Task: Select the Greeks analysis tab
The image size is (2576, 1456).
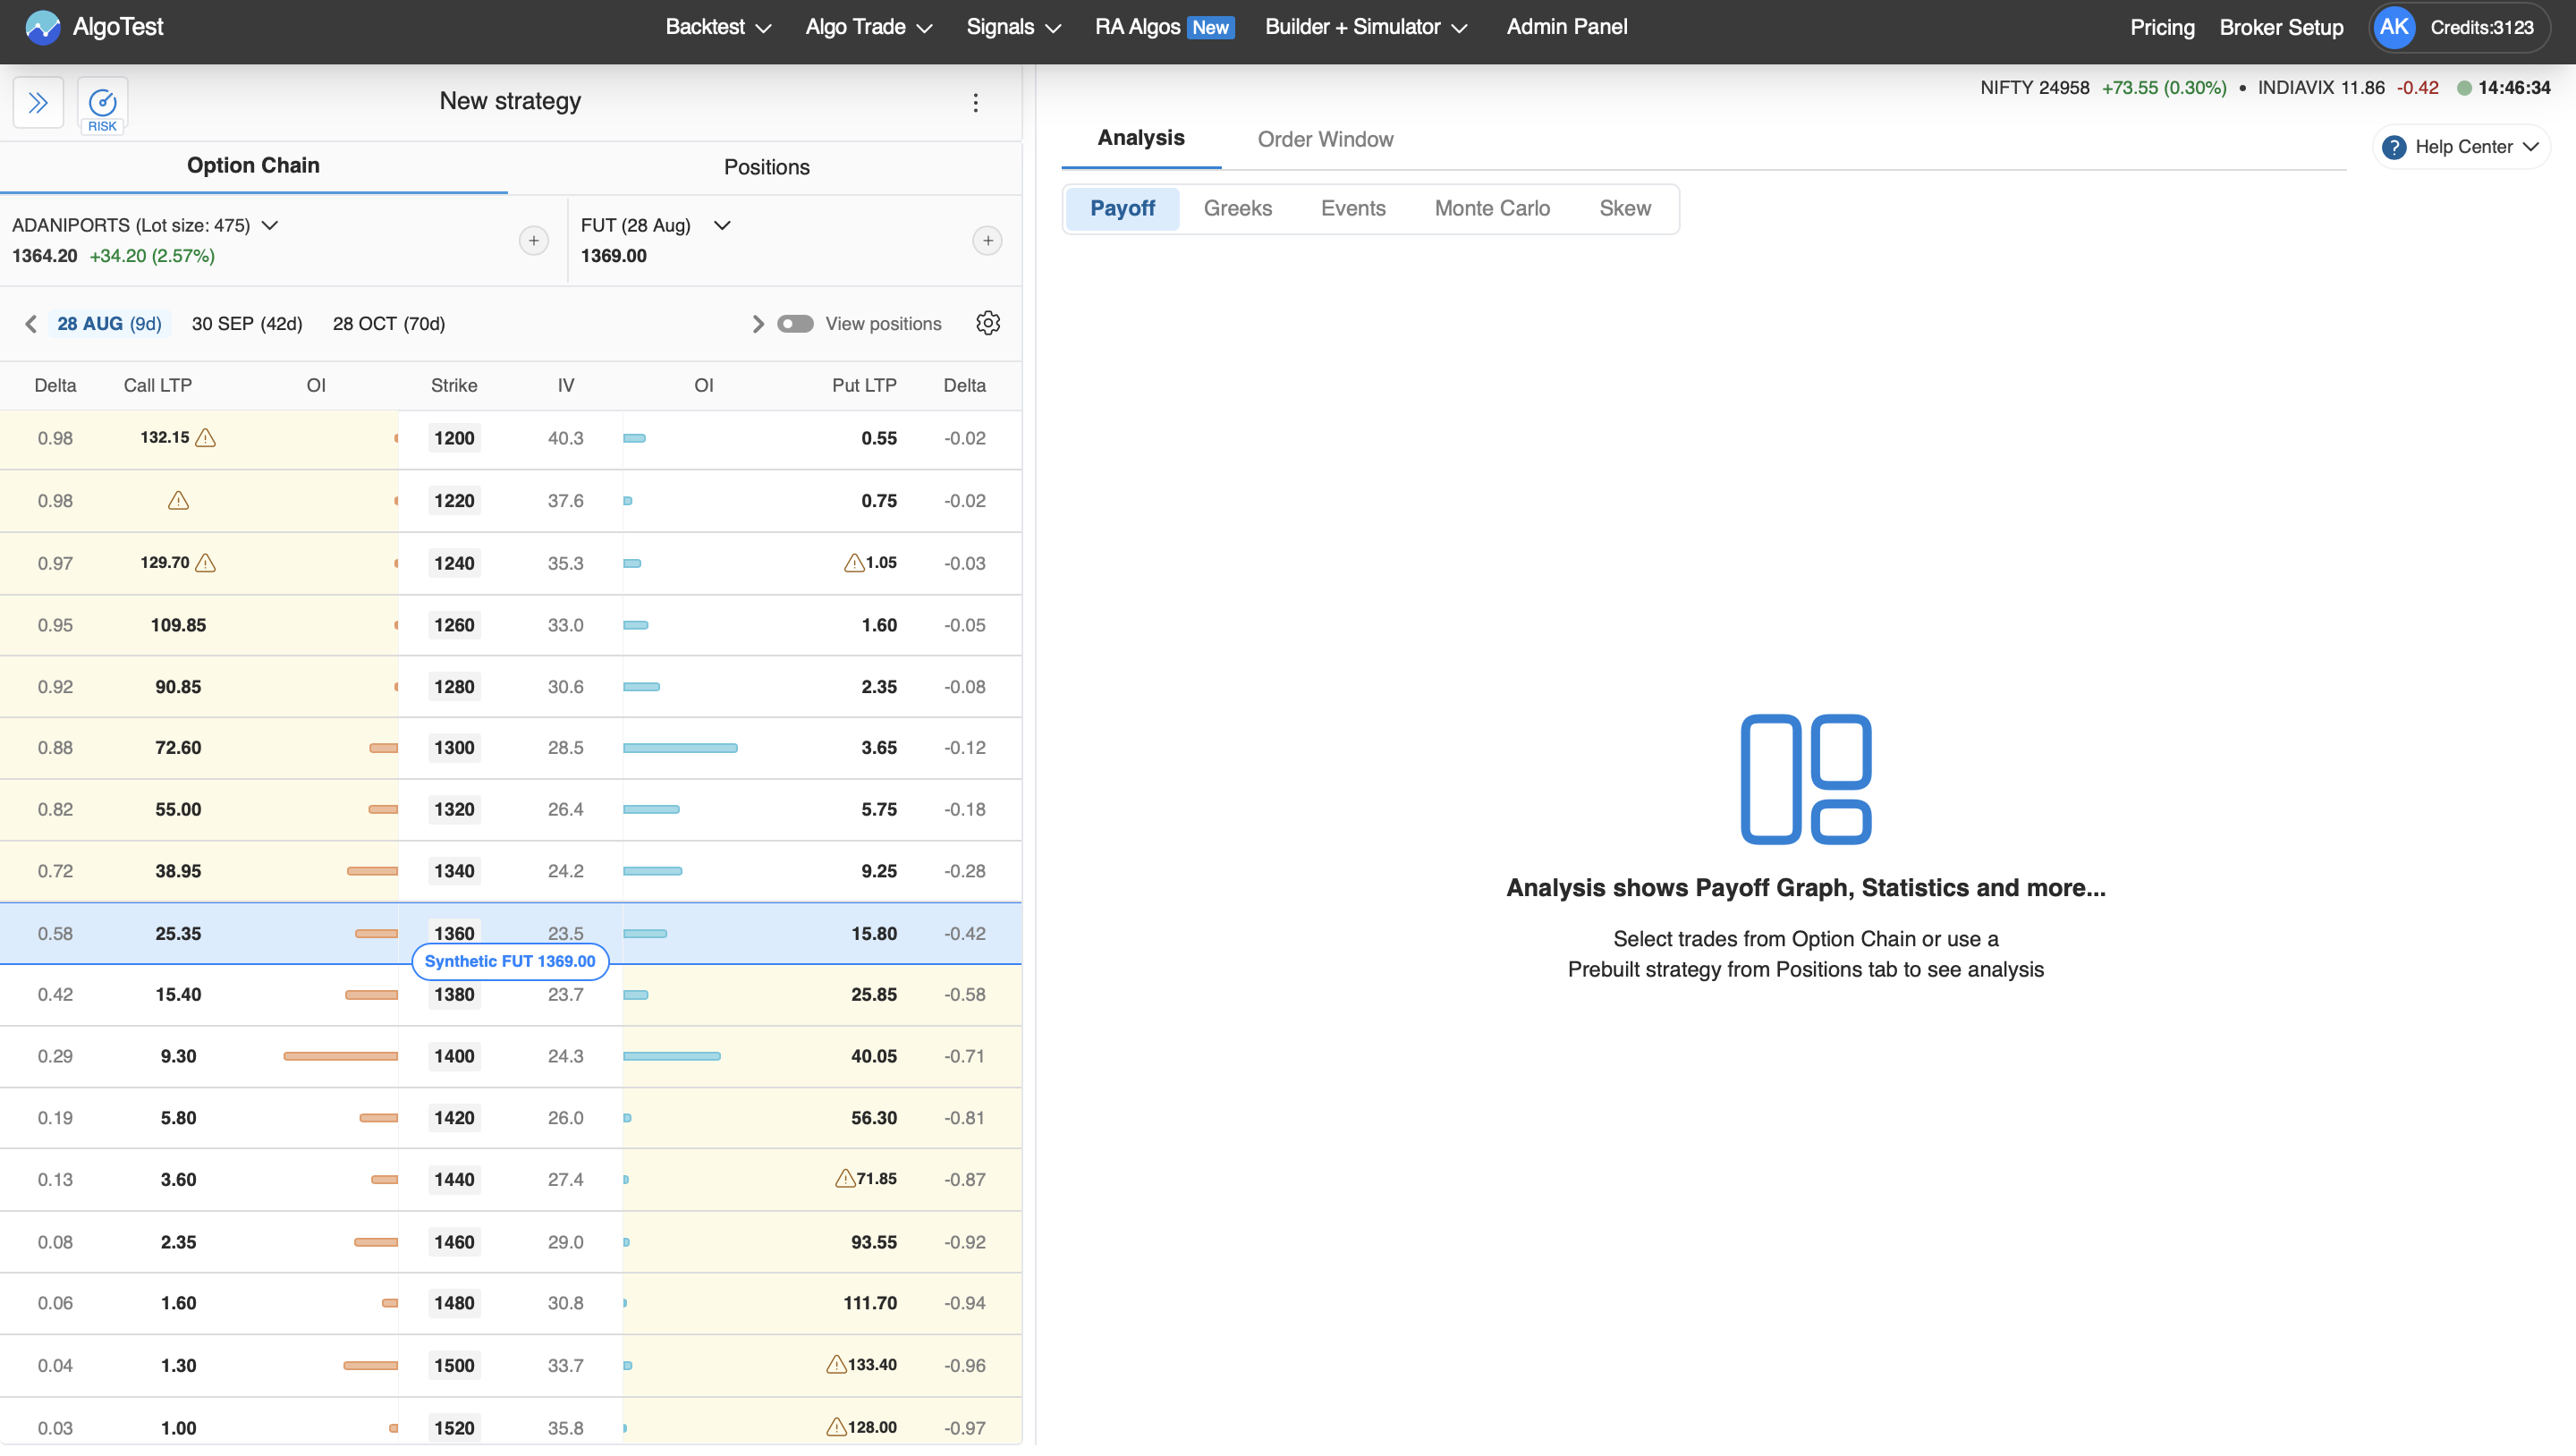Action: pyautogui.click(x=1237, y=208)
